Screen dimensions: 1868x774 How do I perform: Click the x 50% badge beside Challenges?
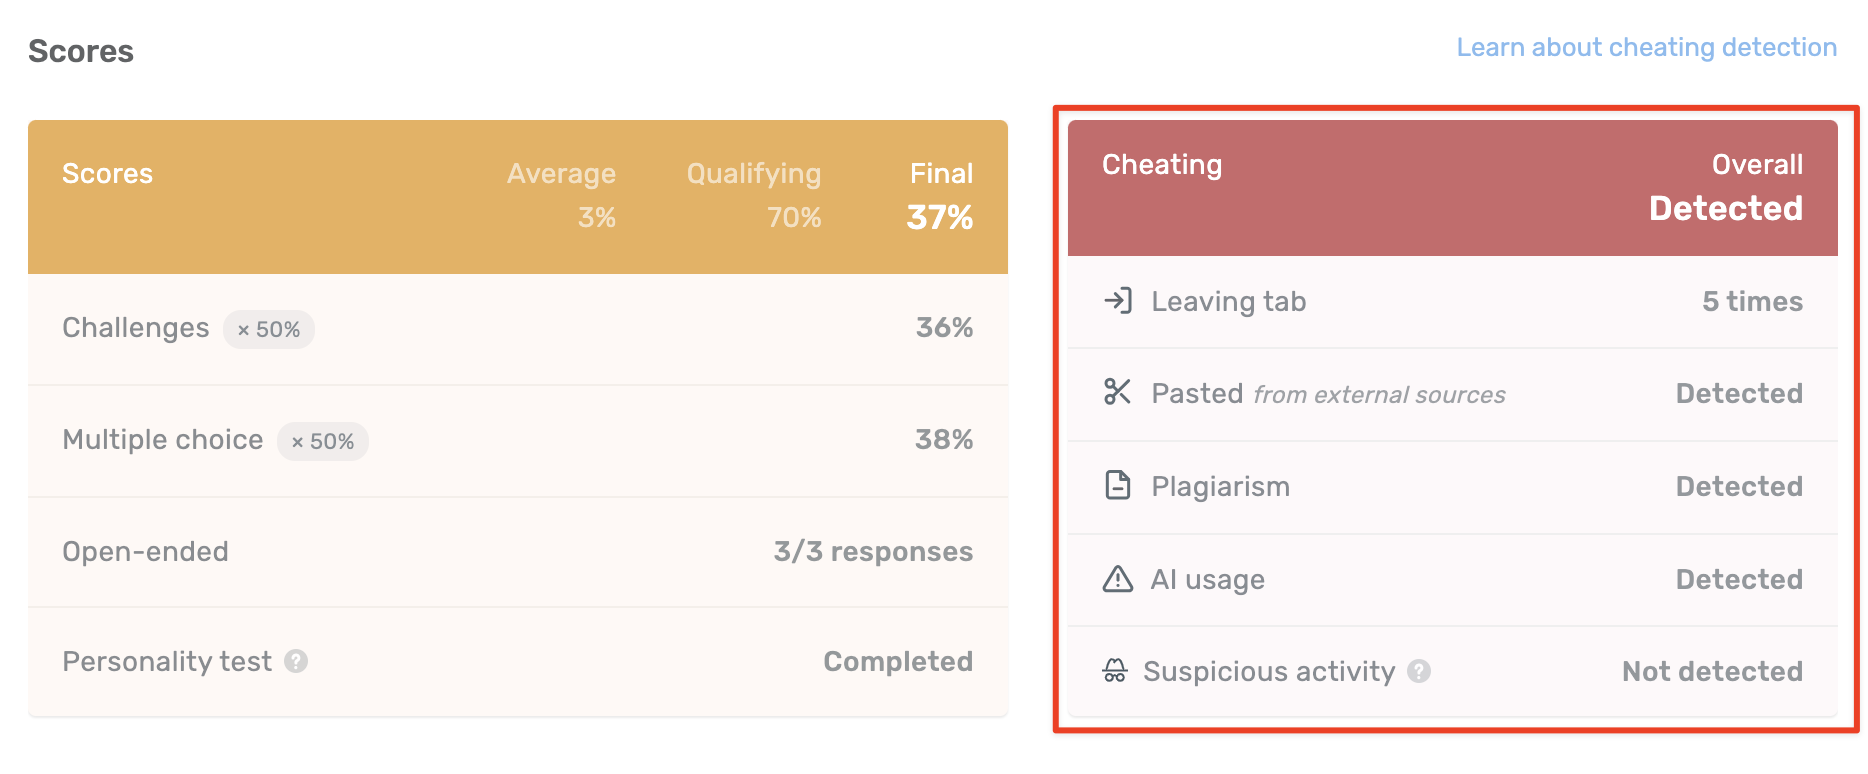tap(268, 329)
